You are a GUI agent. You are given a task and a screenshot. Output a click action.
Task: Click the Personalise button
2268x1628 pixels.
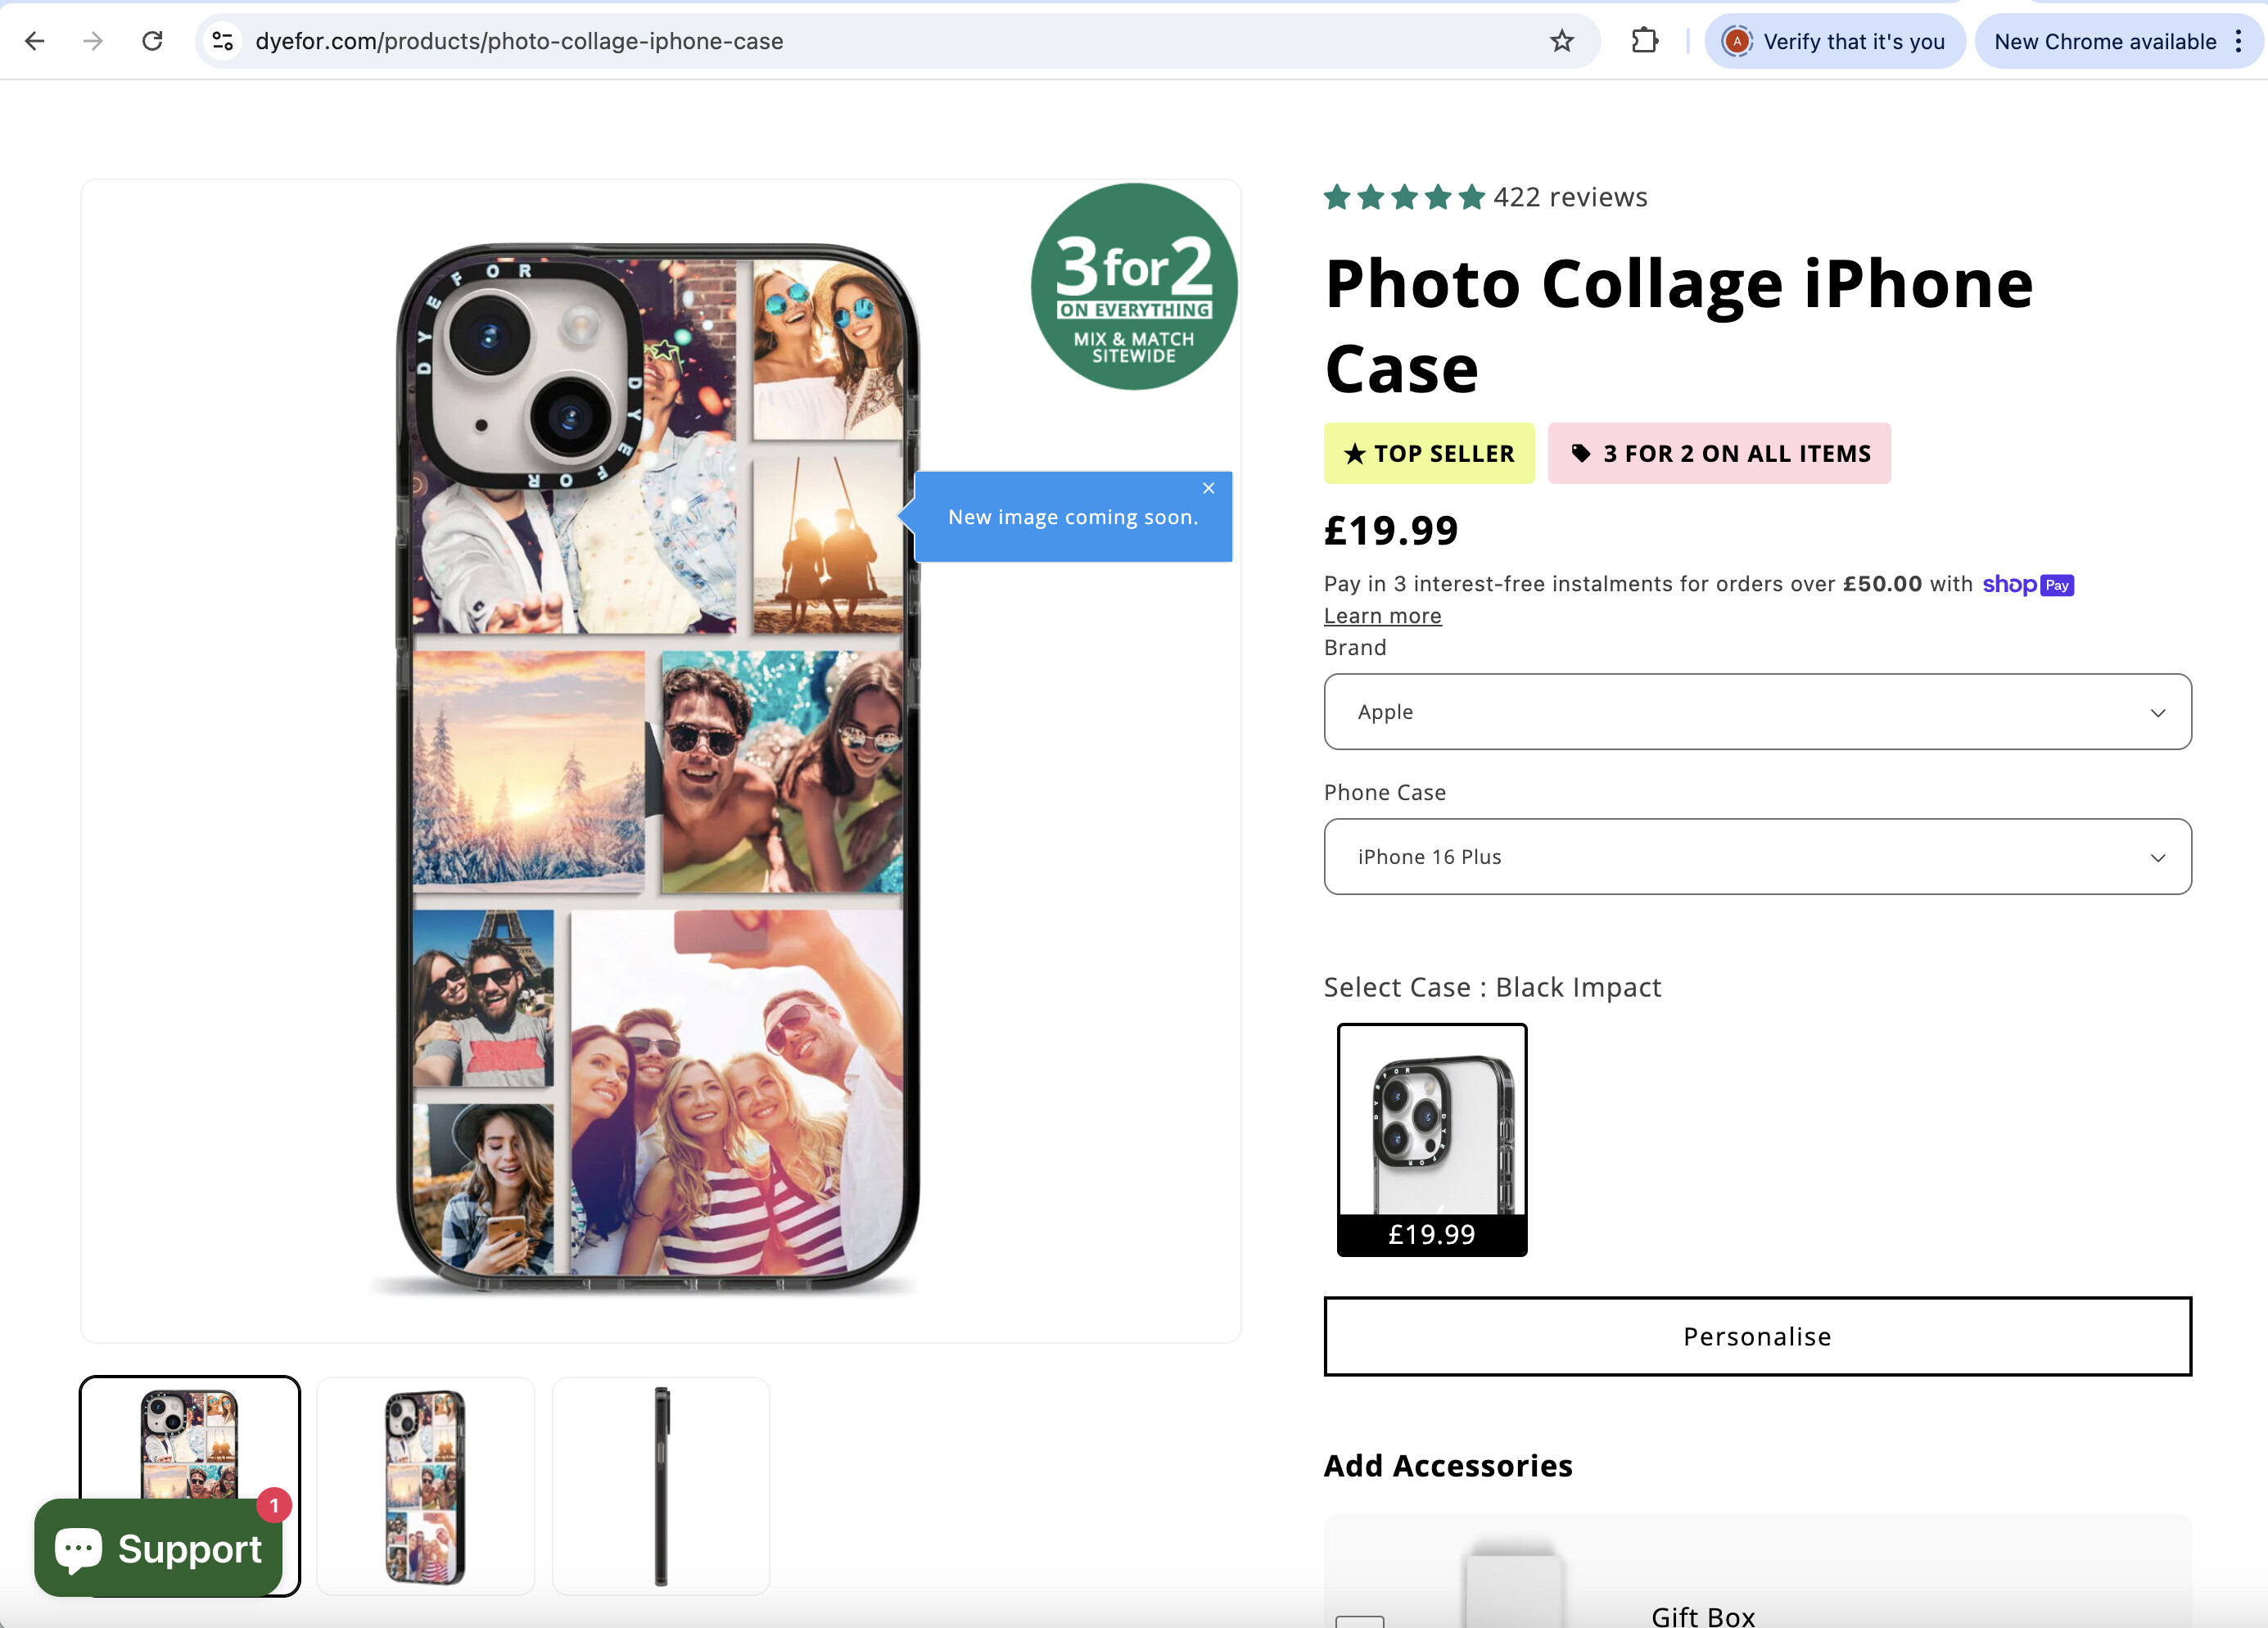click(x=1757, y=1336)
